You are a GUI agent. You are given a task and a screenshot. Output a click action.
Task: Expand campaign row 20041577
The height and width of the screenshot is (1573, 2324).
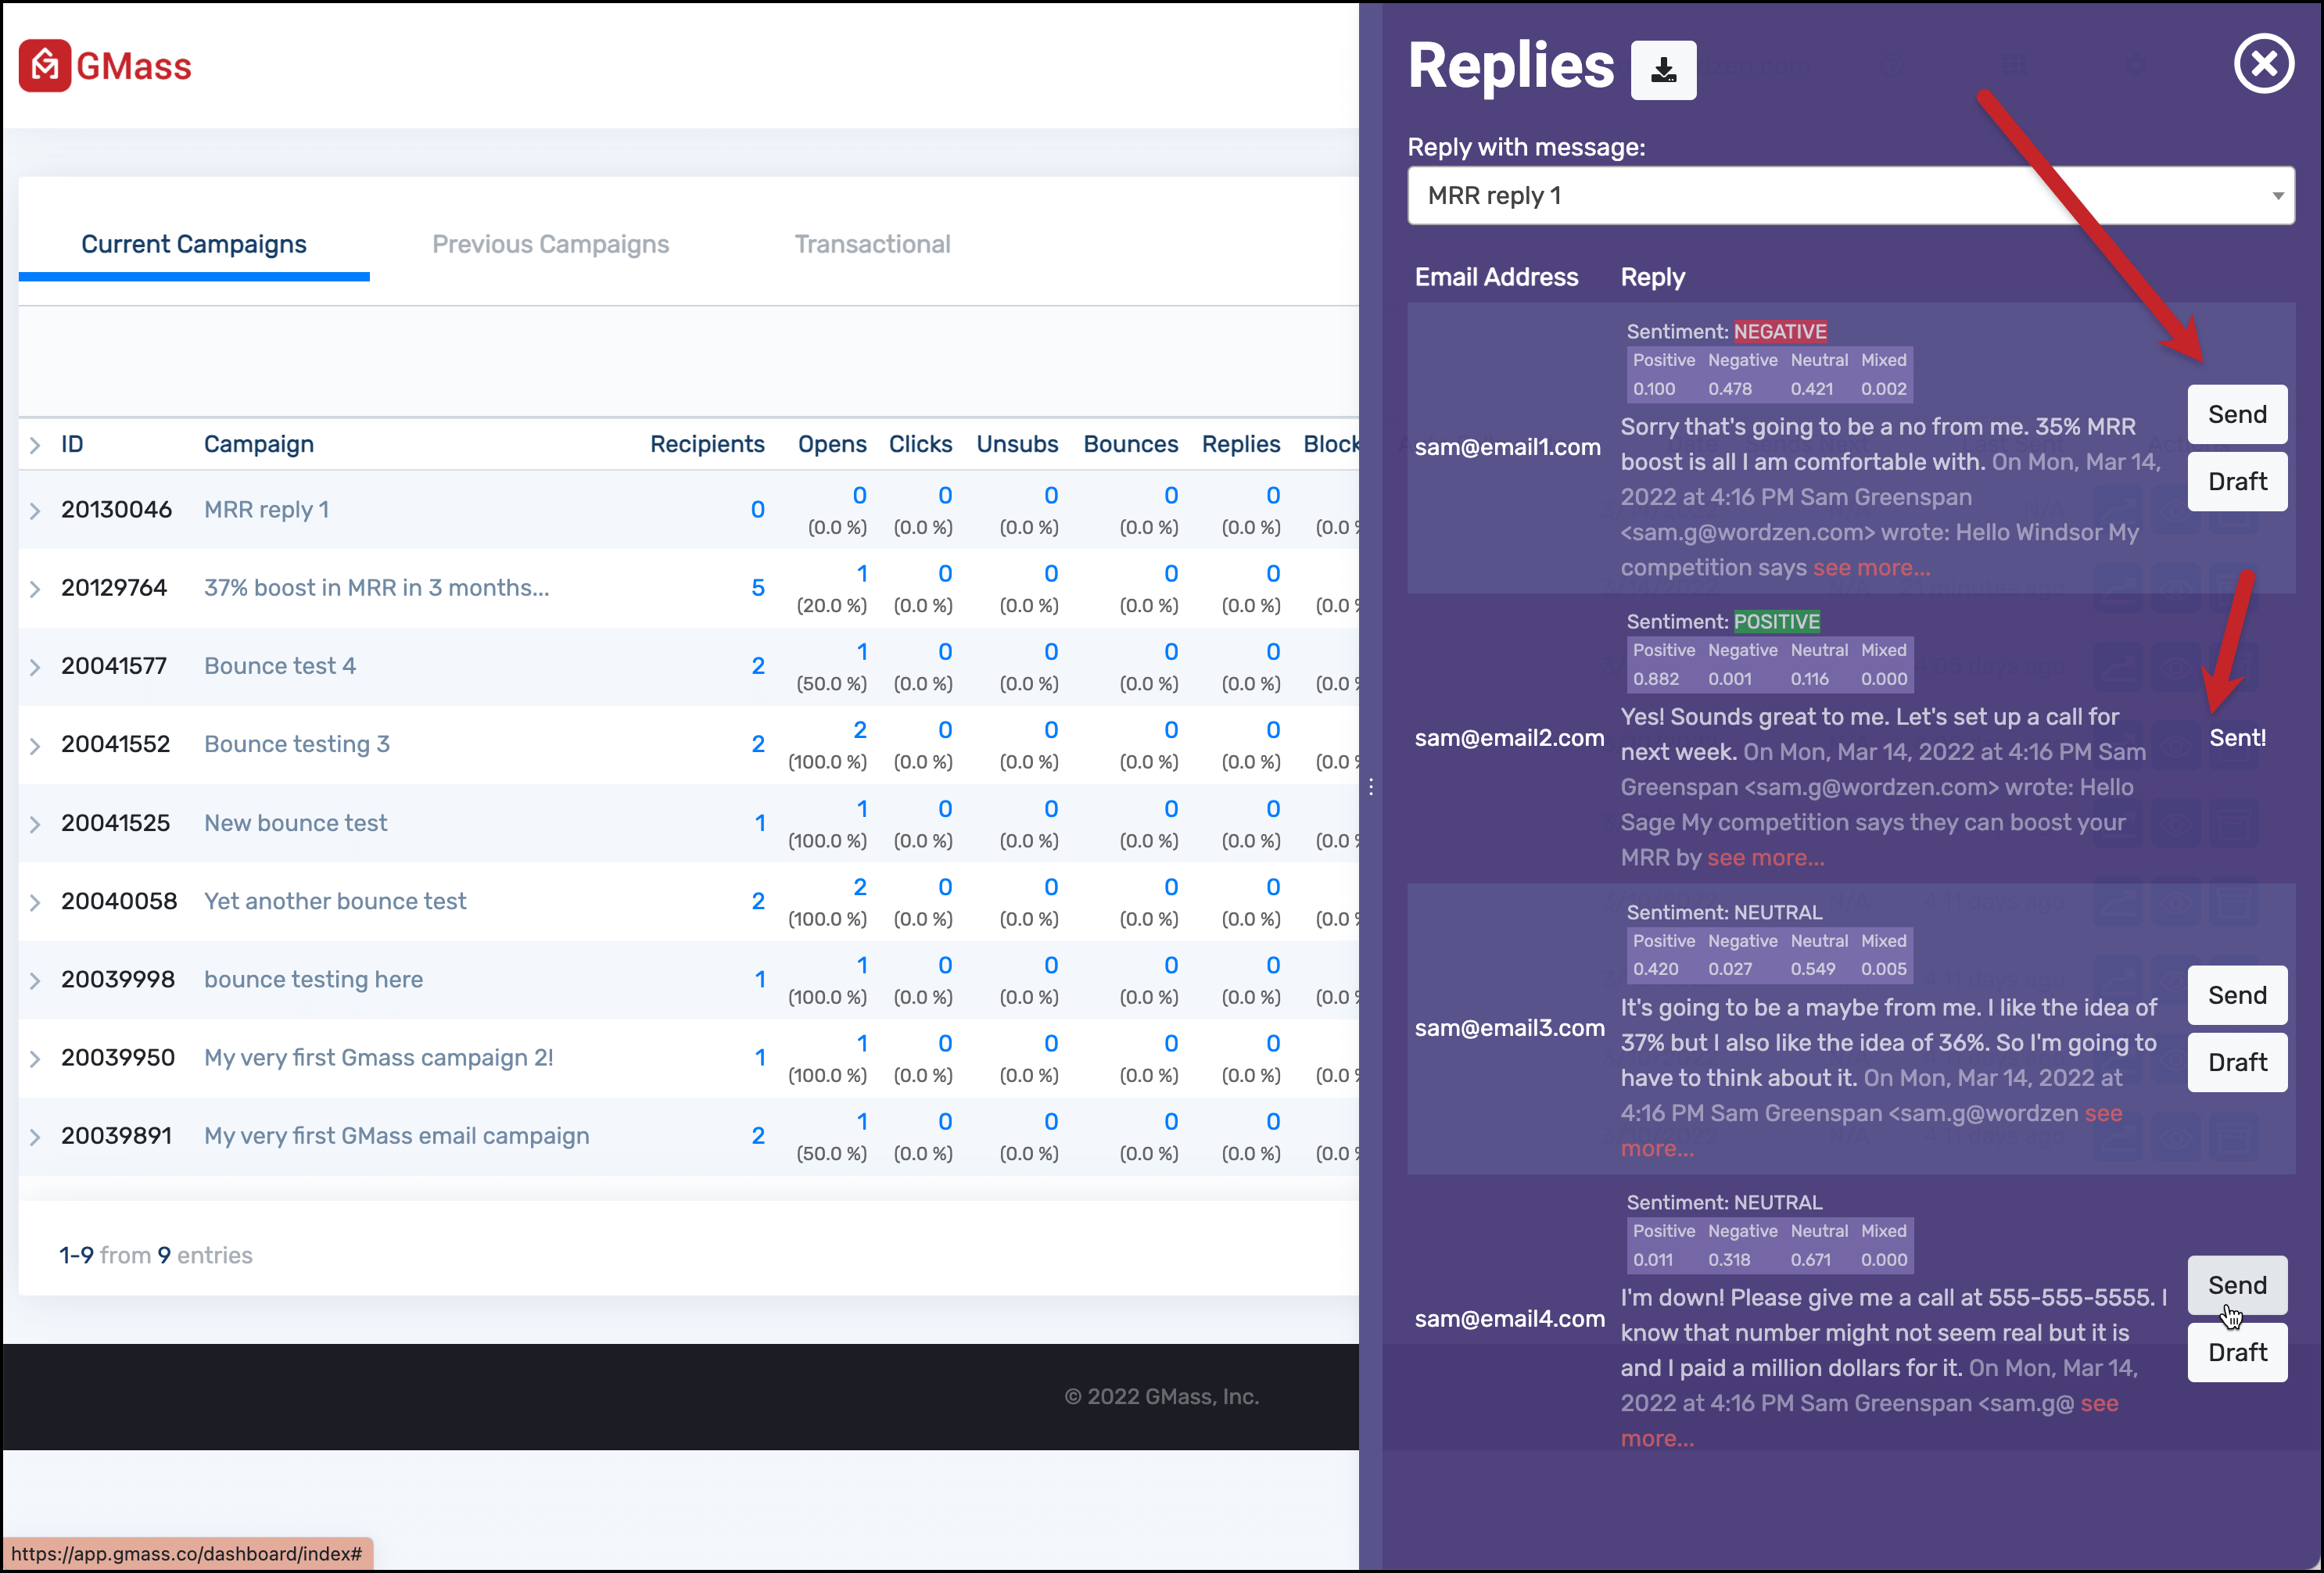pos(35,667)
